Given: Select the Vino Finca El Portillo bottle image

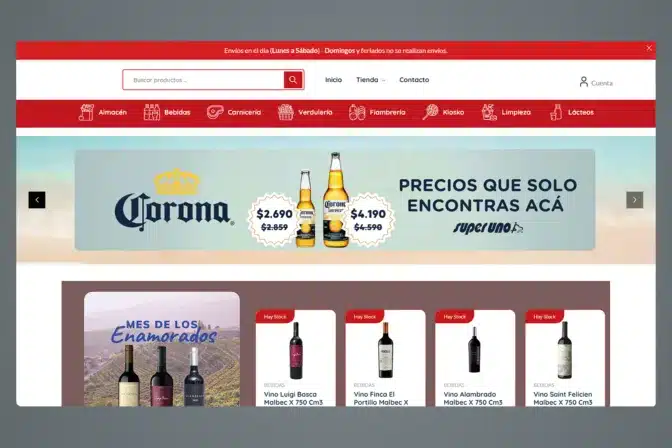Looking at the screenshot, I should click(385, 350).
